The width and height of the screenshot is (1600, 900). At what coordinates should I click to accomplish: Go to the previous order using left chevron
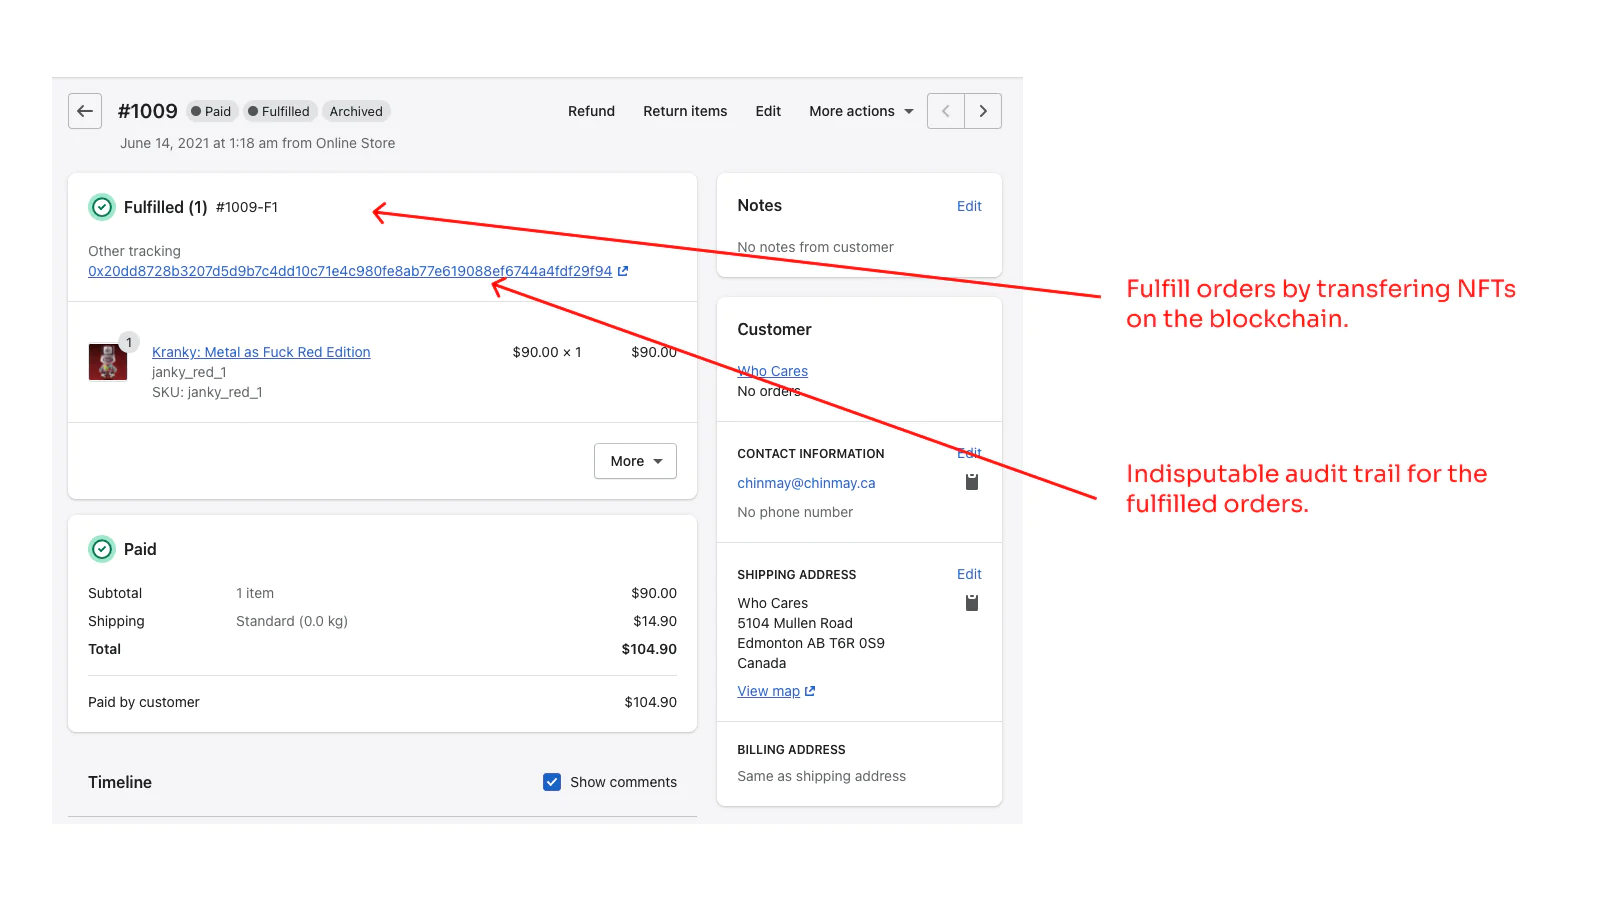tap(945, 111)
